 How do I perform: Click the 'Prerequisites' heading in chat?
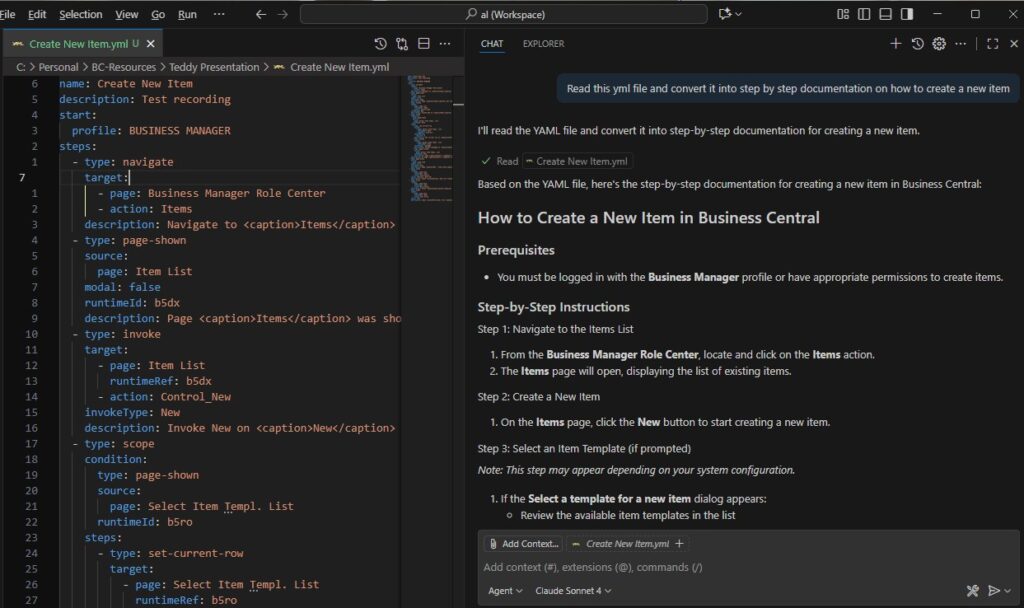pos(516,250)
